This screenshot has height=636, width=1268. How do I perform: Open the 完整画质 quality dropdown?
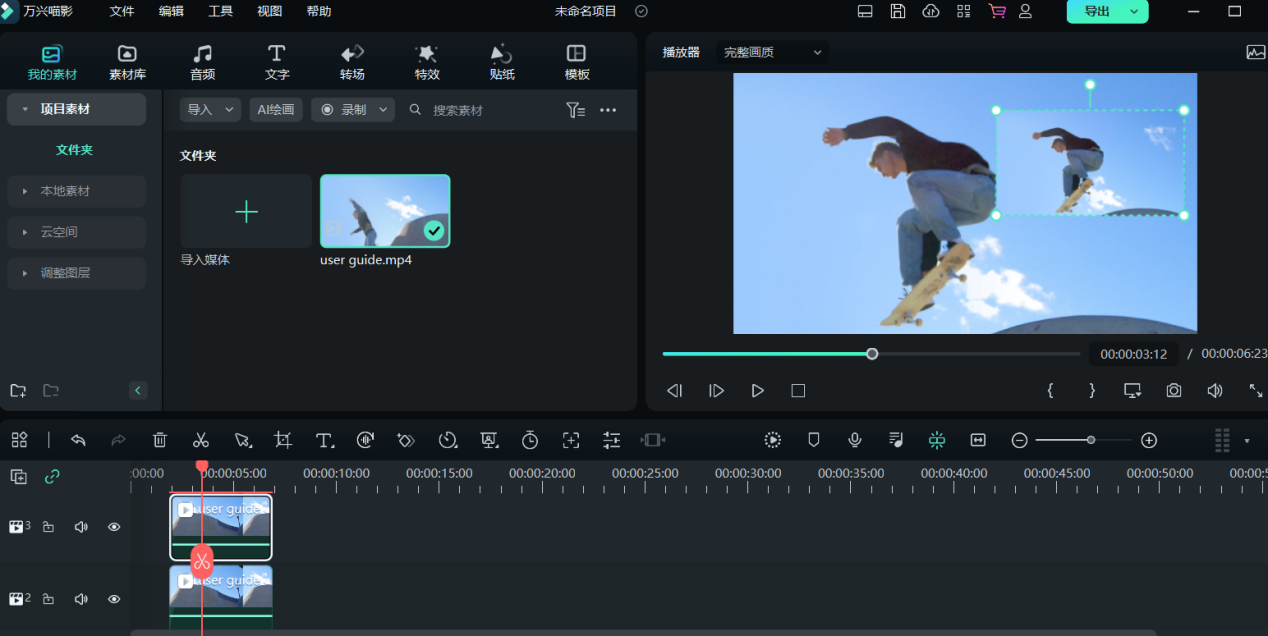coord(772,52)
